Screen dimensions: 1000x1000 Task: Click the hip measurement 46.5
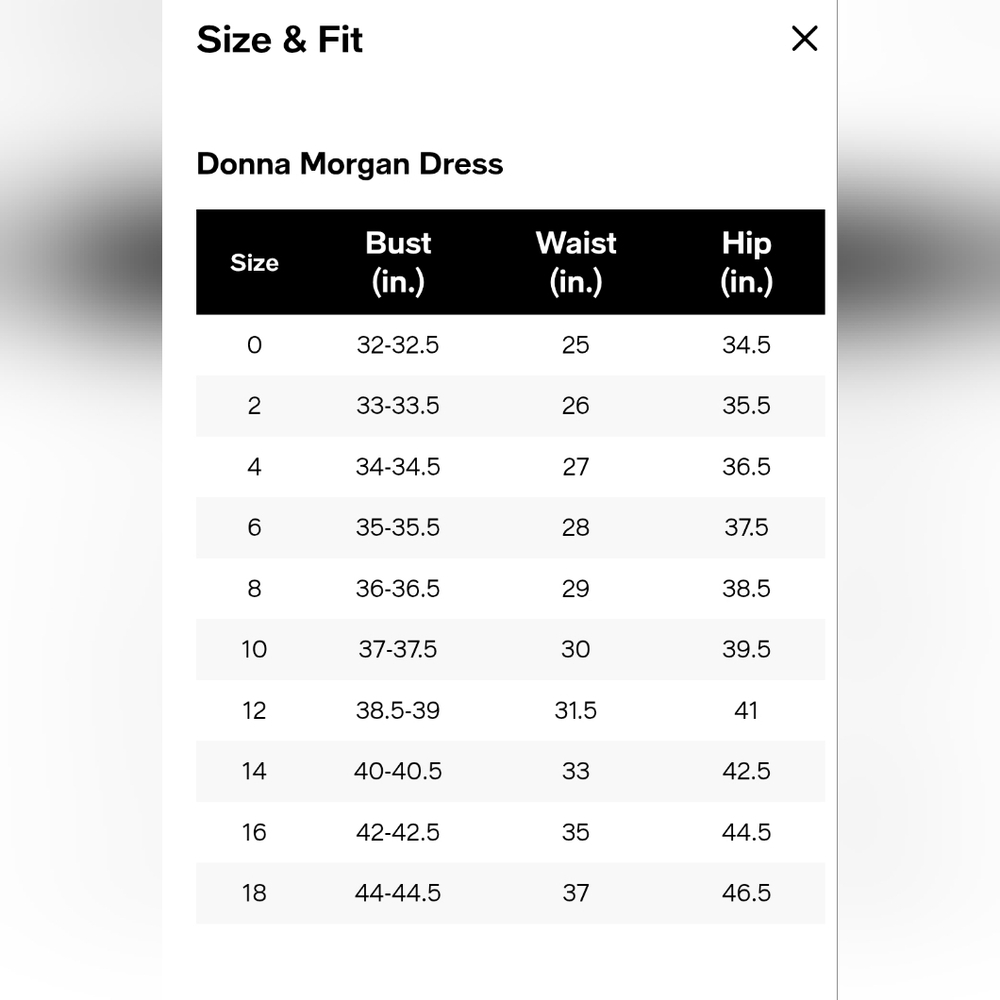point(747,893)
